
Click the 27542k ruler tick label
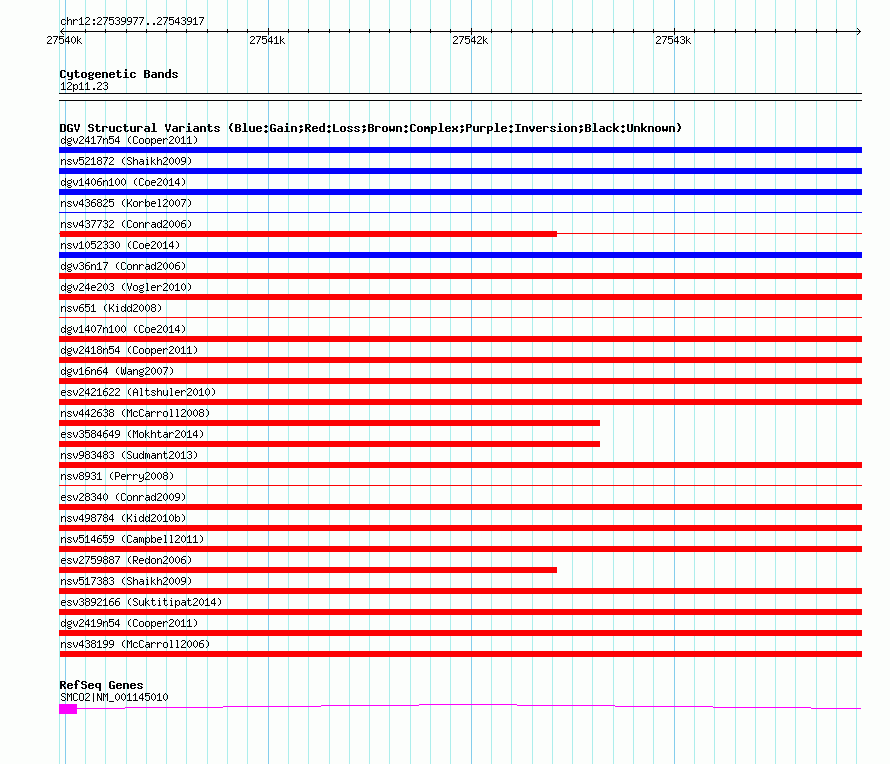click(470, 40)
